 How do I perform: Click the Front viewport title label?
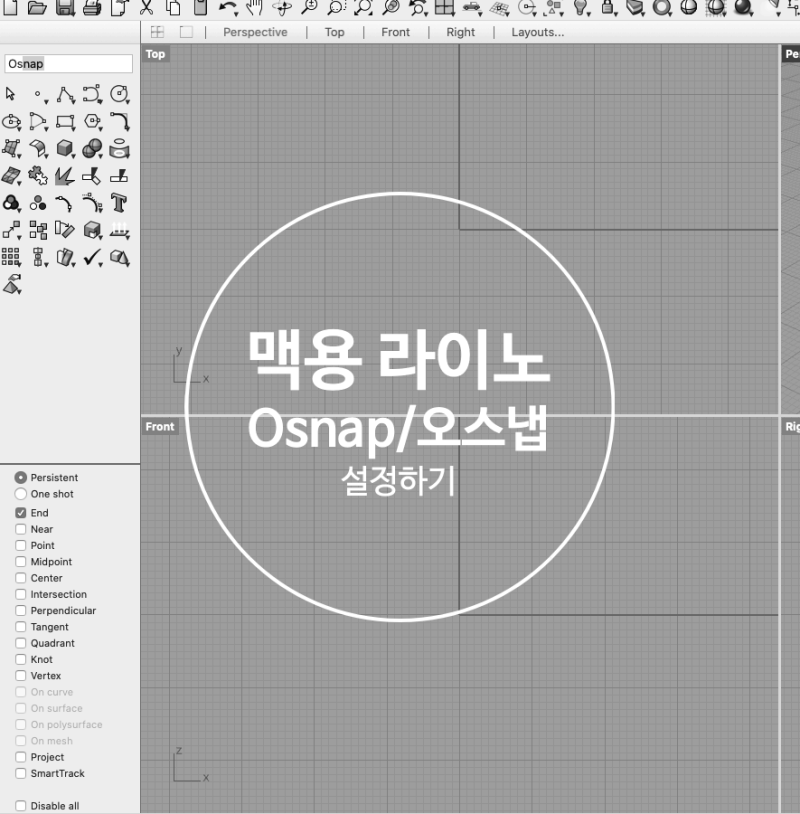click(x=159, y=427)
